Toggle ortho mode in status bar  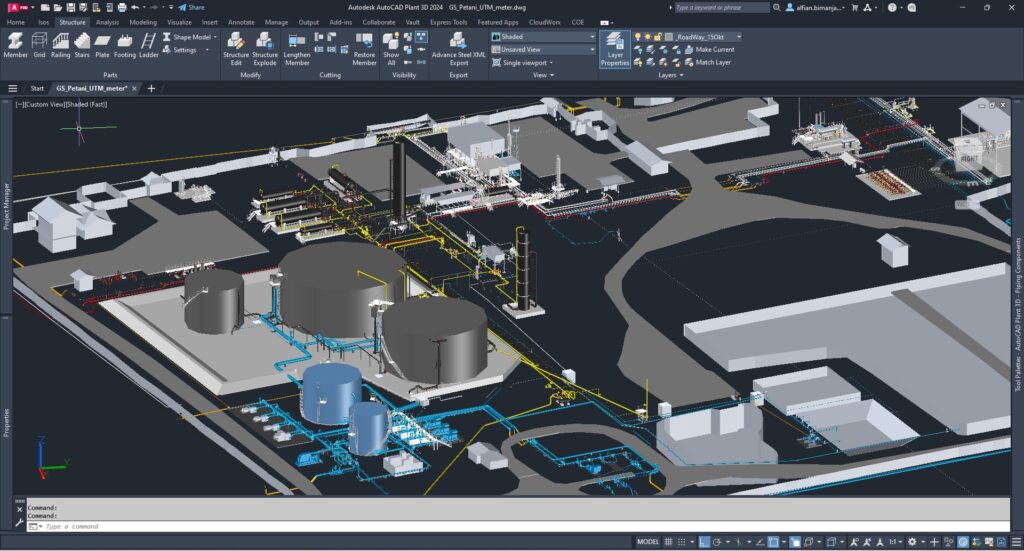point(704,542)
